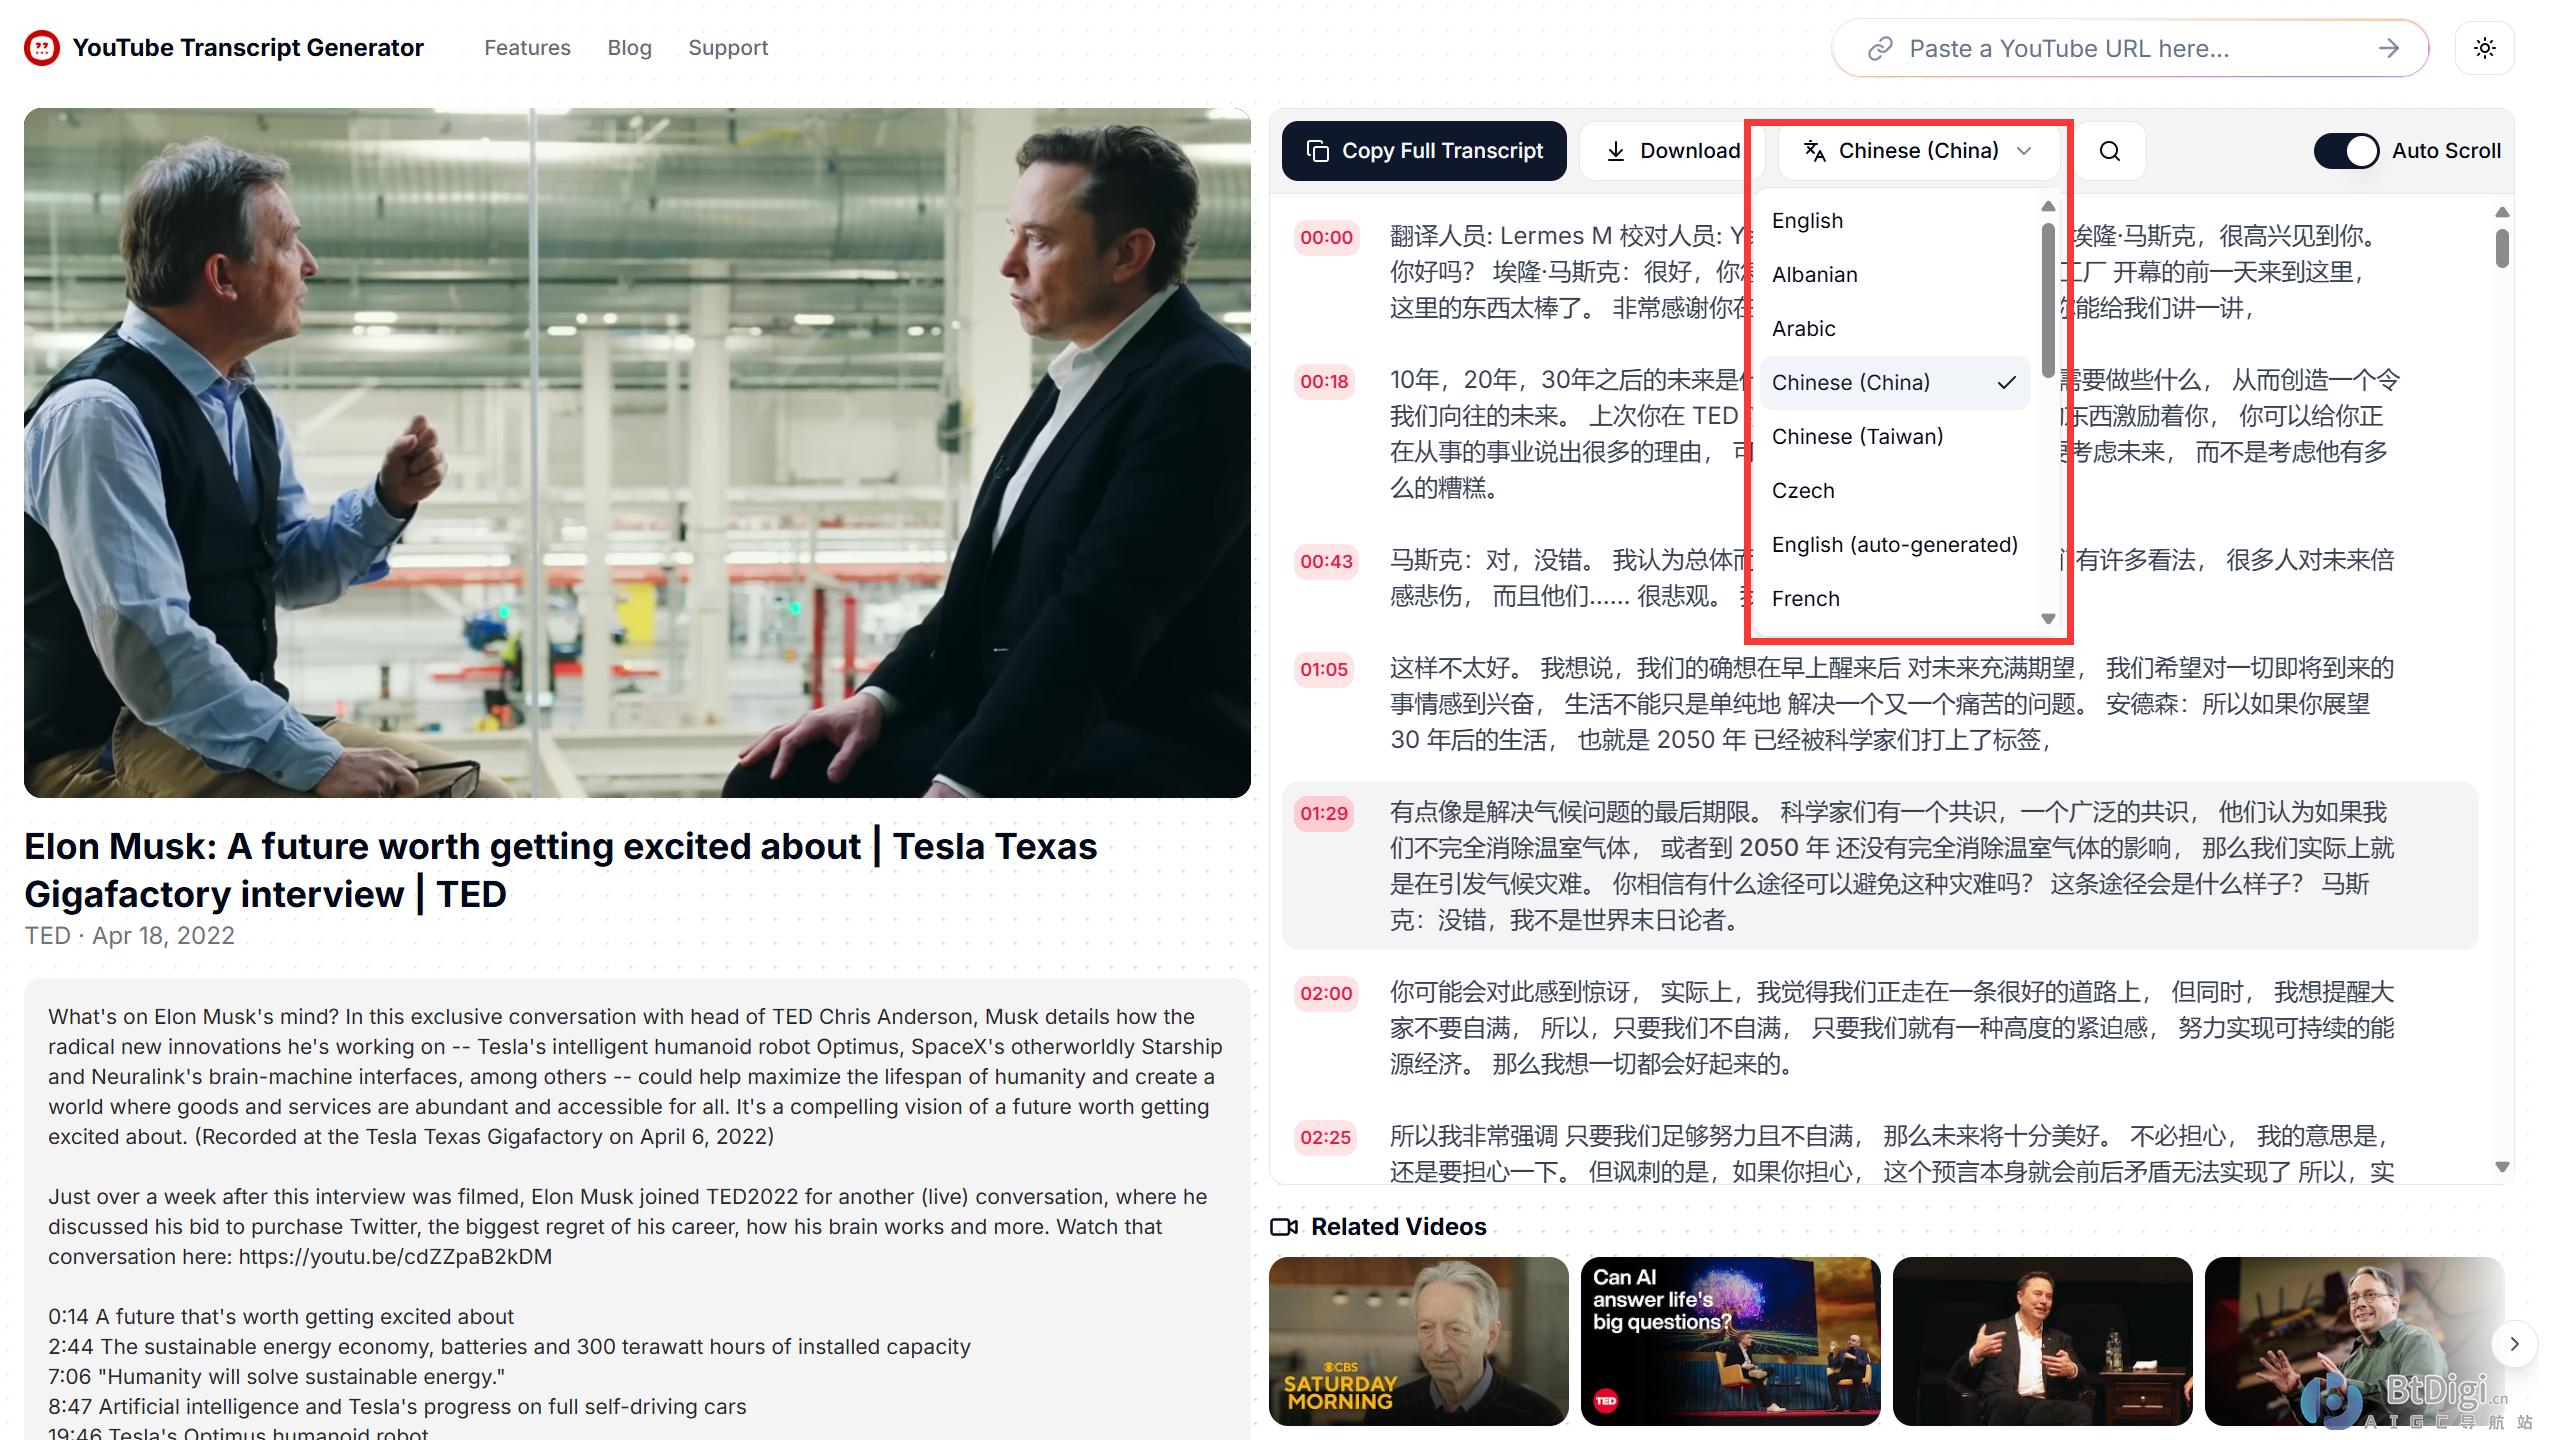Click the download icon on the Download button
Image resolution: width=2560 pixels, height=1440 pixels.
coord(1617,150)
